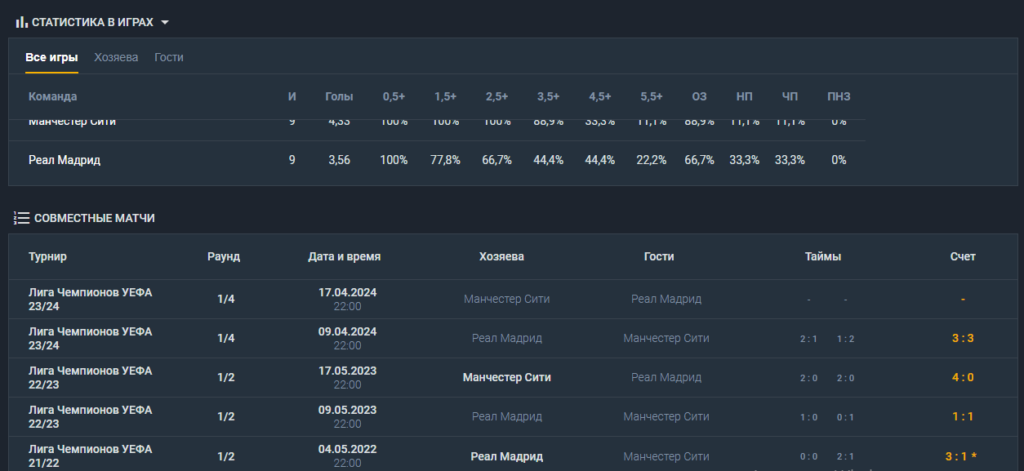Click Манчестер Сити host in 17.04.2024 match
The height and width of the screenshot is (471, 1024).
click(x=507, y=299)
